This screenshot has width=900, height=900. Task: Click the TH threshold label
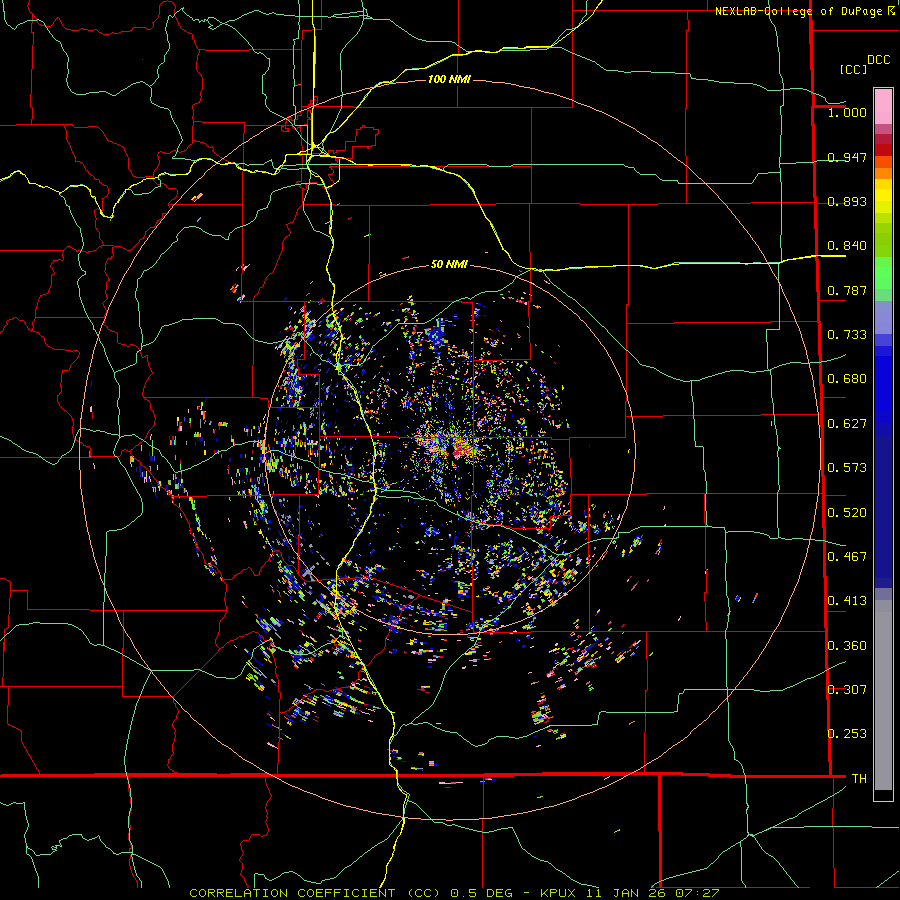[x=859, y=779]
